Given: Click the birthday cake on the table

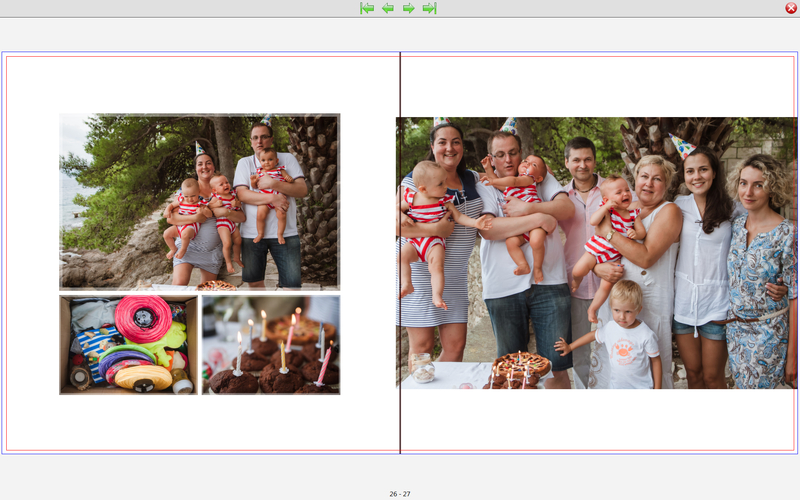Looking at the screenshot, I should click(520, 366).
